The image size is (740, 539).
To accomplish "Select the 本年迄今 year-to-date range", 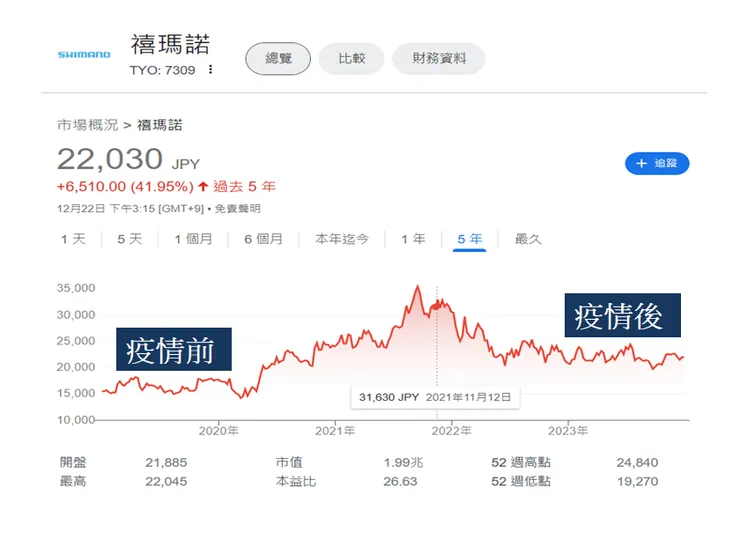I will [342, 239].
